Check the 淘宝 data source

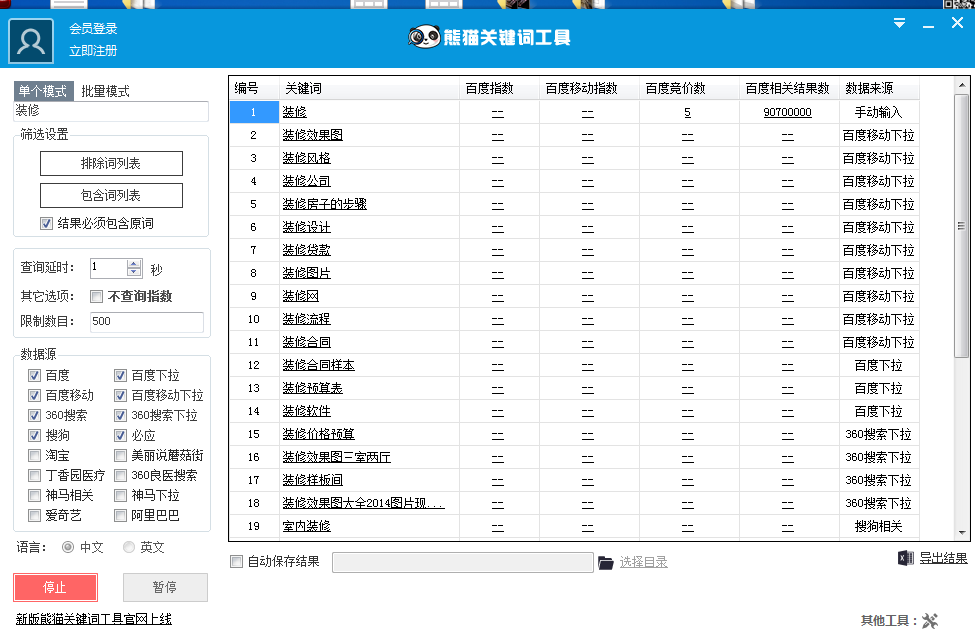click(34, 455)
